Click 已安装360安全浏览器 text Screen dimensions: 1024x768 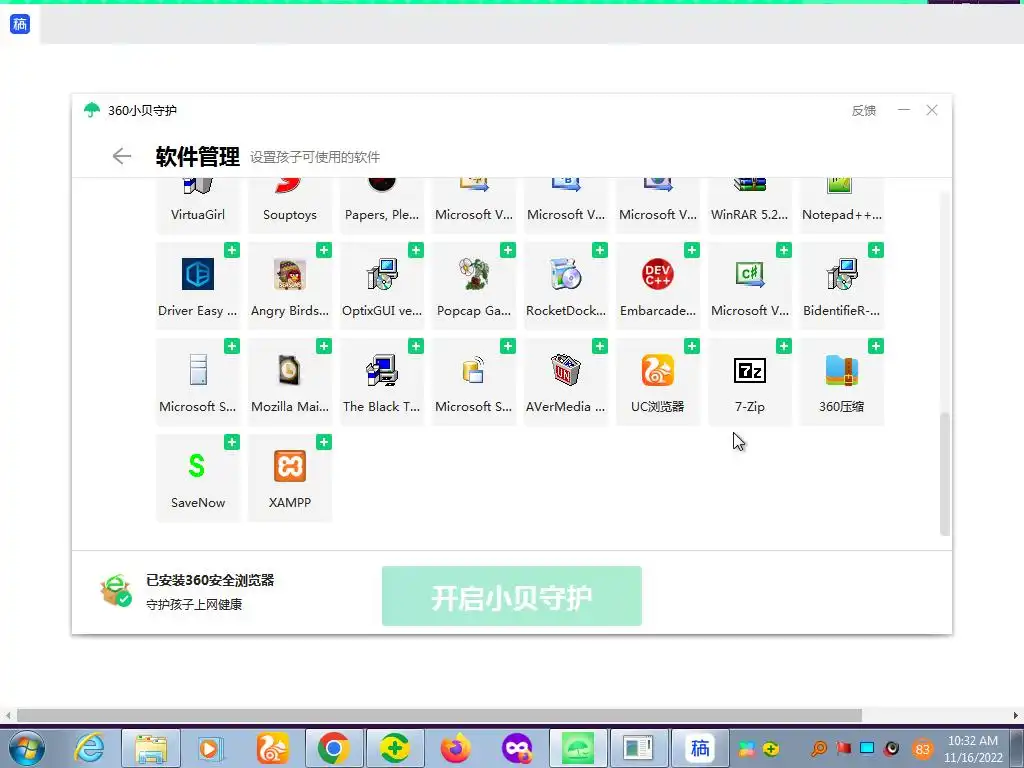click(210, 580)
